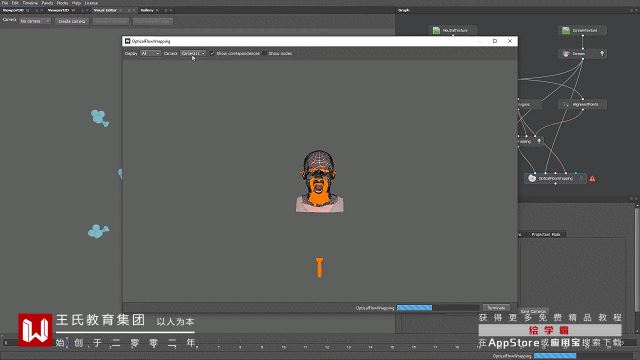Click the Graph panel title
This screenshot has height=360, width=640.
[x=404, y=10]
